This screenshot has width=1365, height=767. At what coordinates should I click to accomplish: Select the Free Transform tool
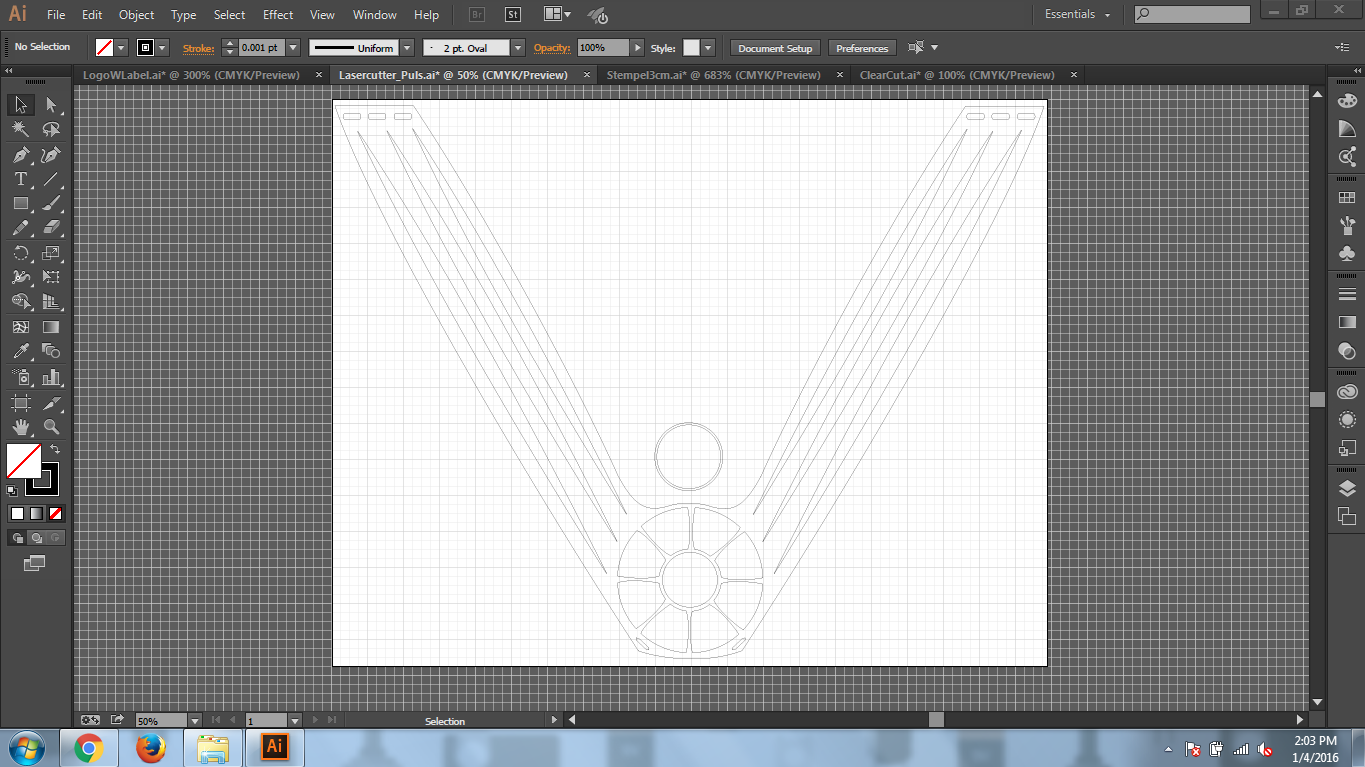pyautogui.click(x=51, y=277)
